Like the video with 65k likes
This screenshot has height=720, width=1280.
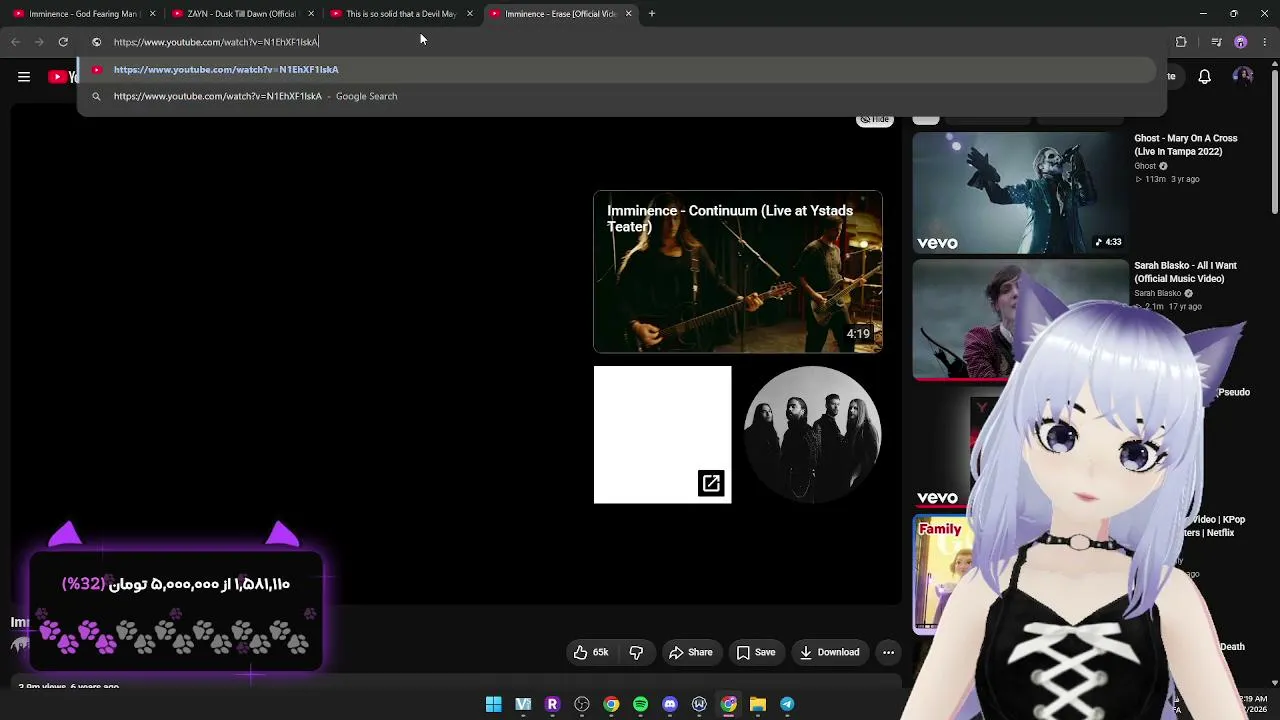(591, 653)
